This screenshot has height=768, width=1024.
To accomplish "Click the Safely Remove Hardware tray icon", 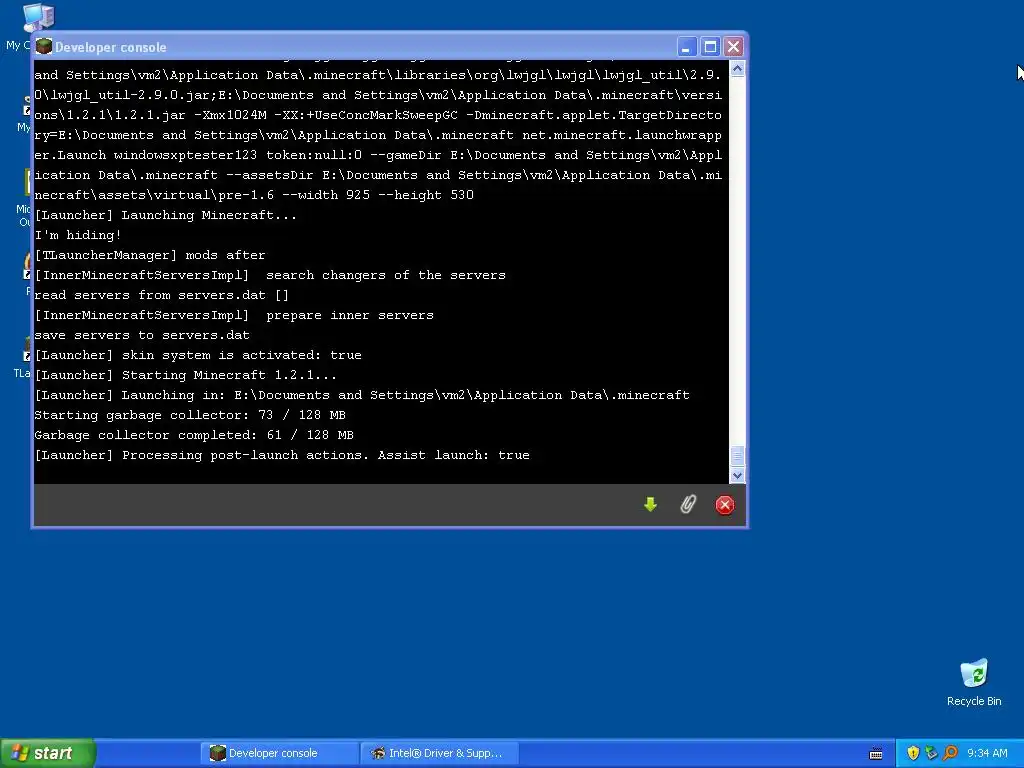I will pyautogui.click(x=931, y=753).
